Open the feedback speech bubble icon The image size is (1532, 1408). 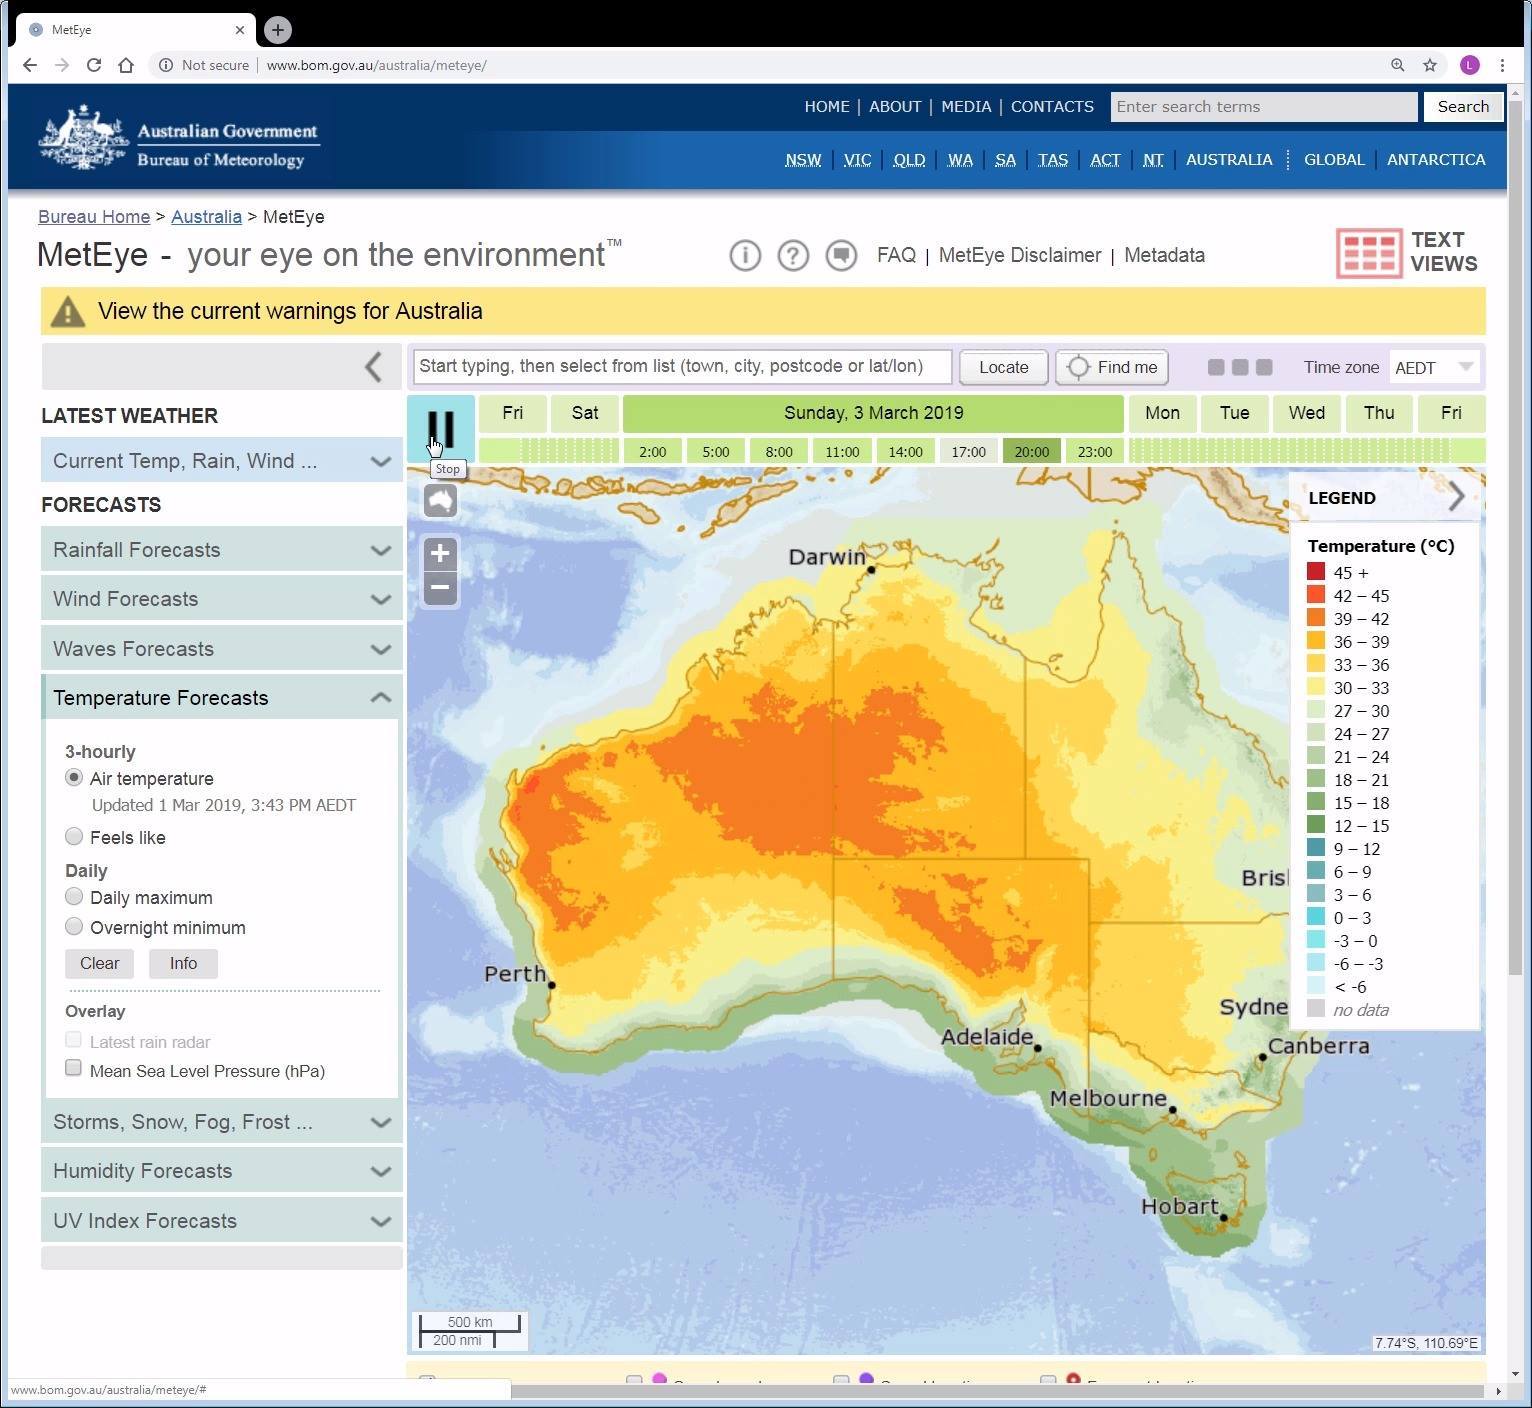point(841,256)
